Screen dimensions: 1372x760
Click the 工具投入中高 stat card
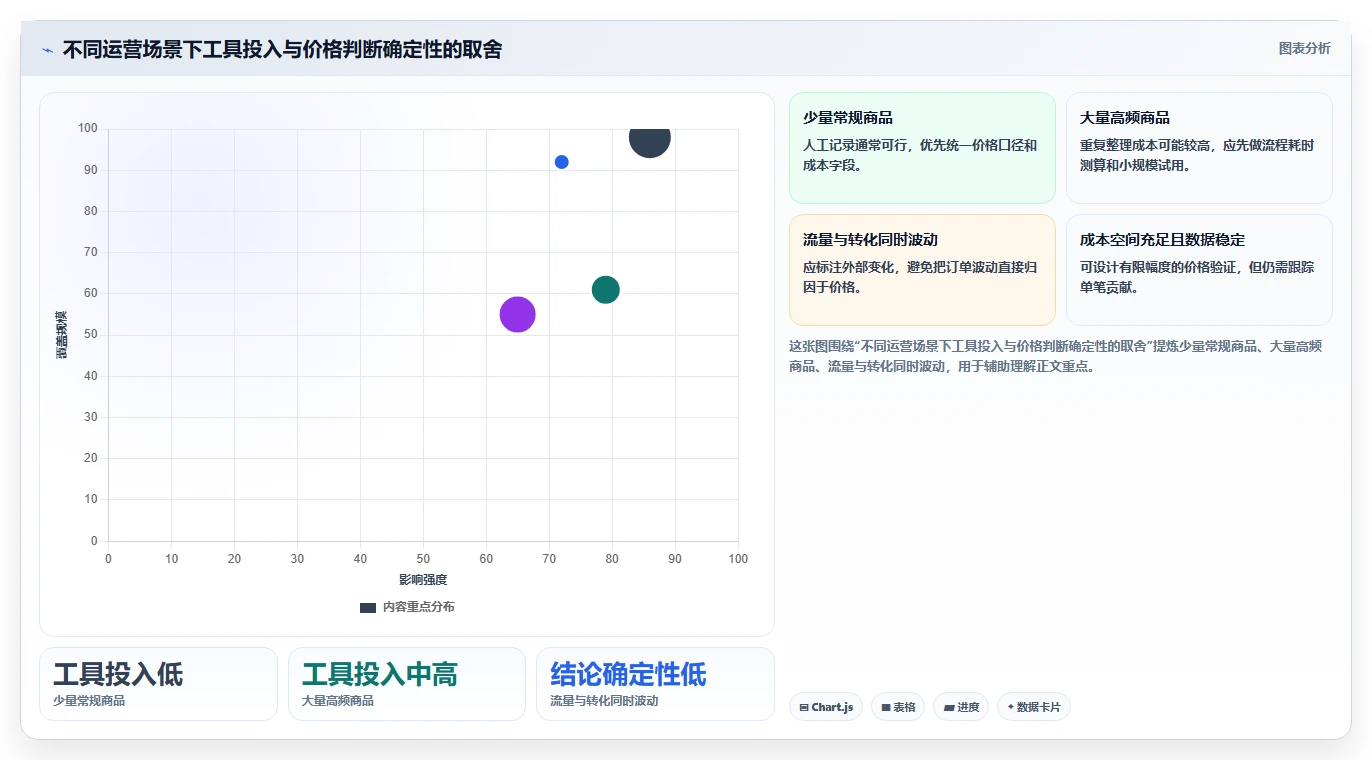click(x=407, y=684)
